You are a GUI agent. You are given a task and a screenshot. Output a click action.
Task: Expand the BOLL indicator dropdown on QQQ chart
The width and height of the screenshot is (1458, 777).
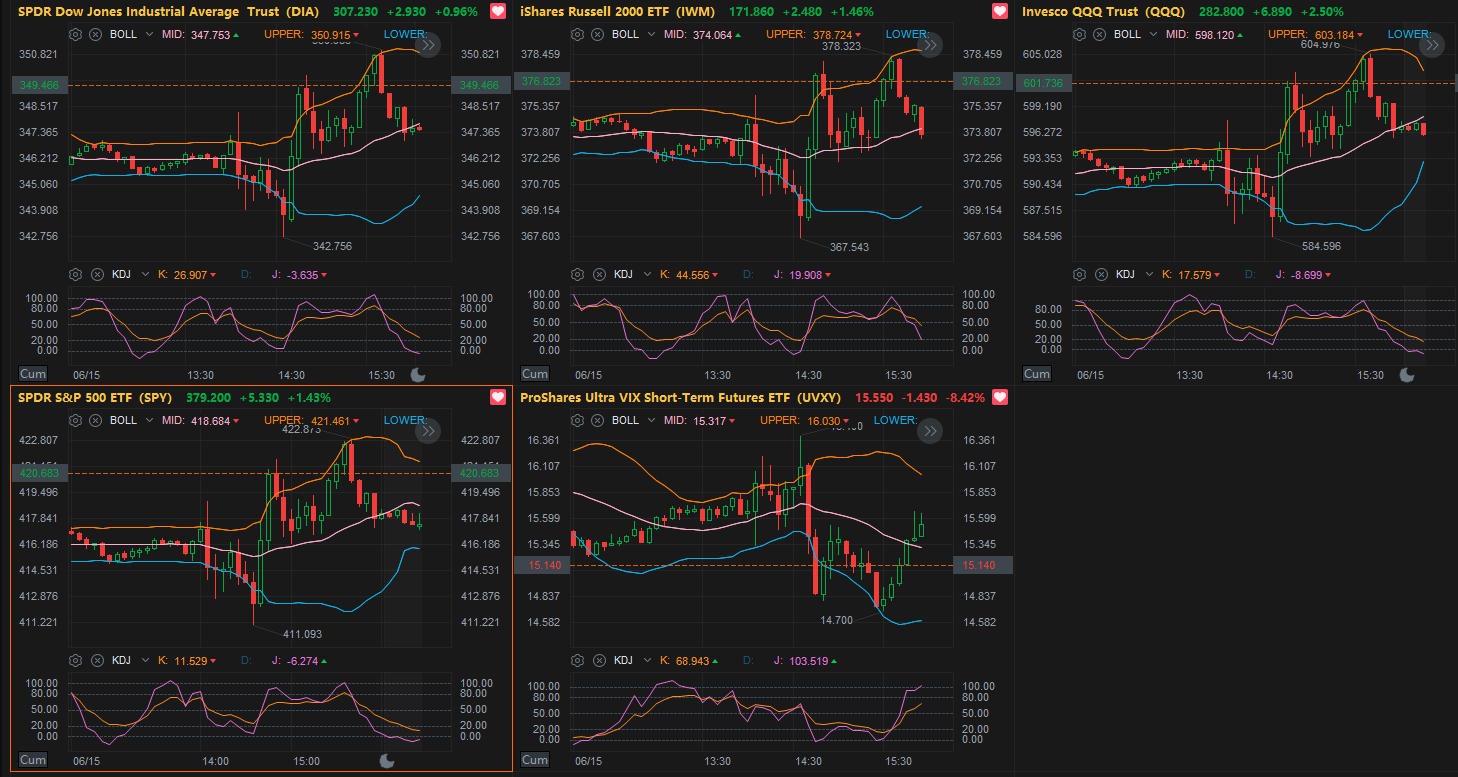point(1154,34)
